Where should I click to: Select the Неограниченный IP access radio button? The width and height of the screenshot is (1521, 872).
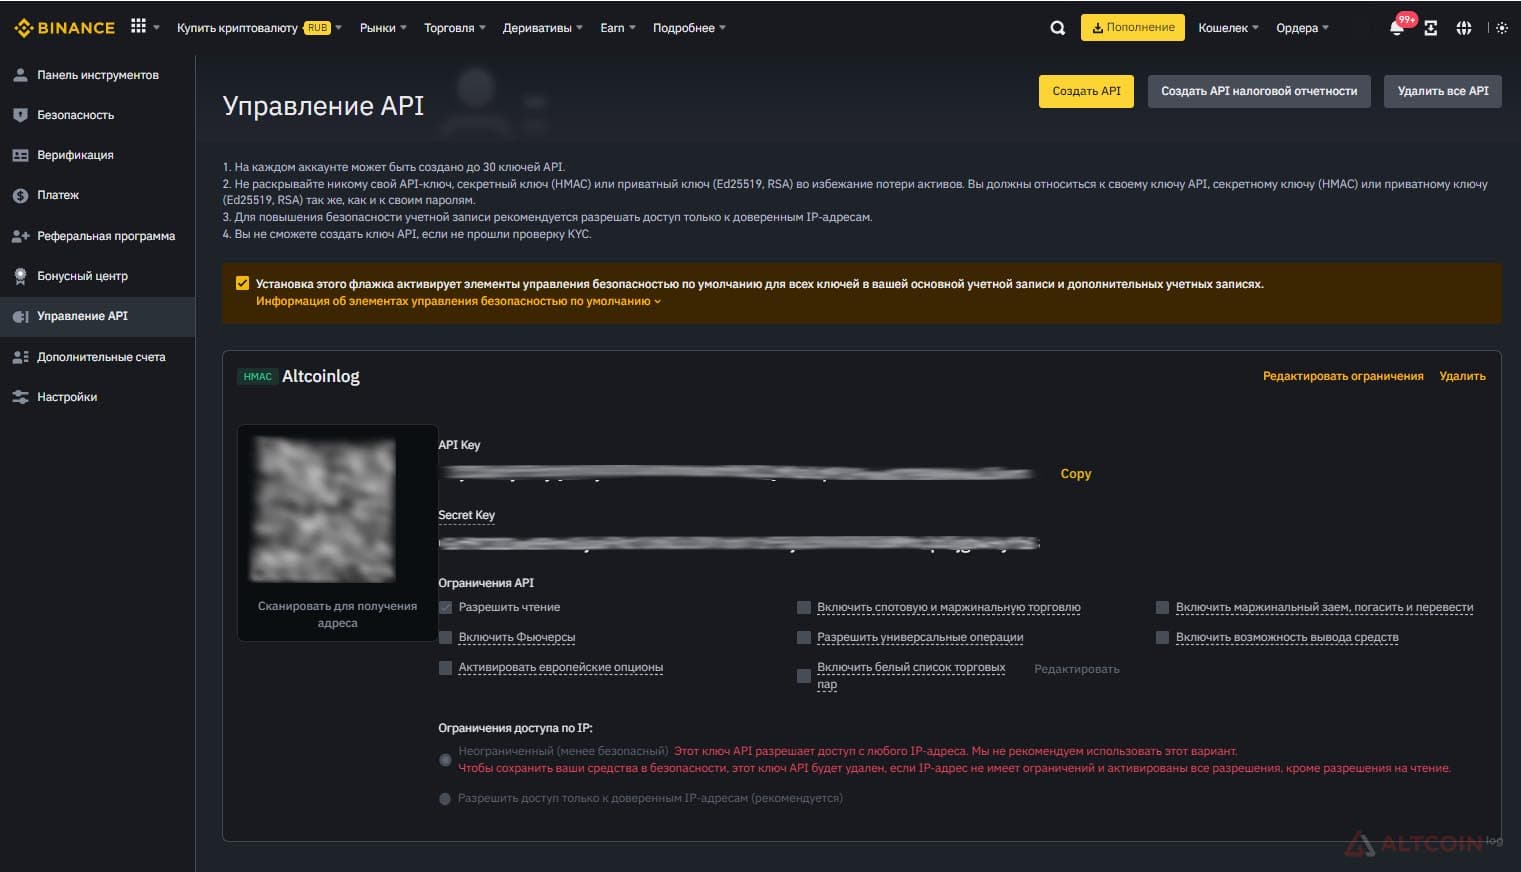coord(445,760)
